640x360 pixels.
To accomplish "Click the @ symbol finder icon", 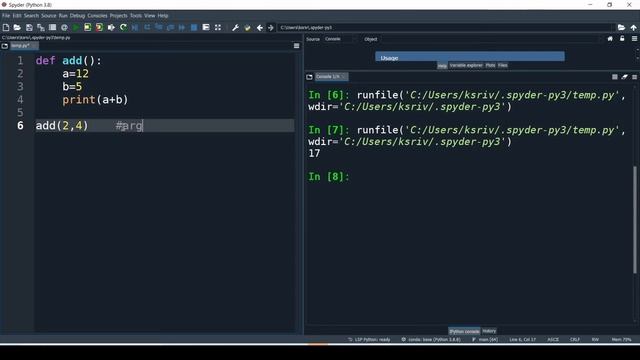I will click(x=64, y=27).
